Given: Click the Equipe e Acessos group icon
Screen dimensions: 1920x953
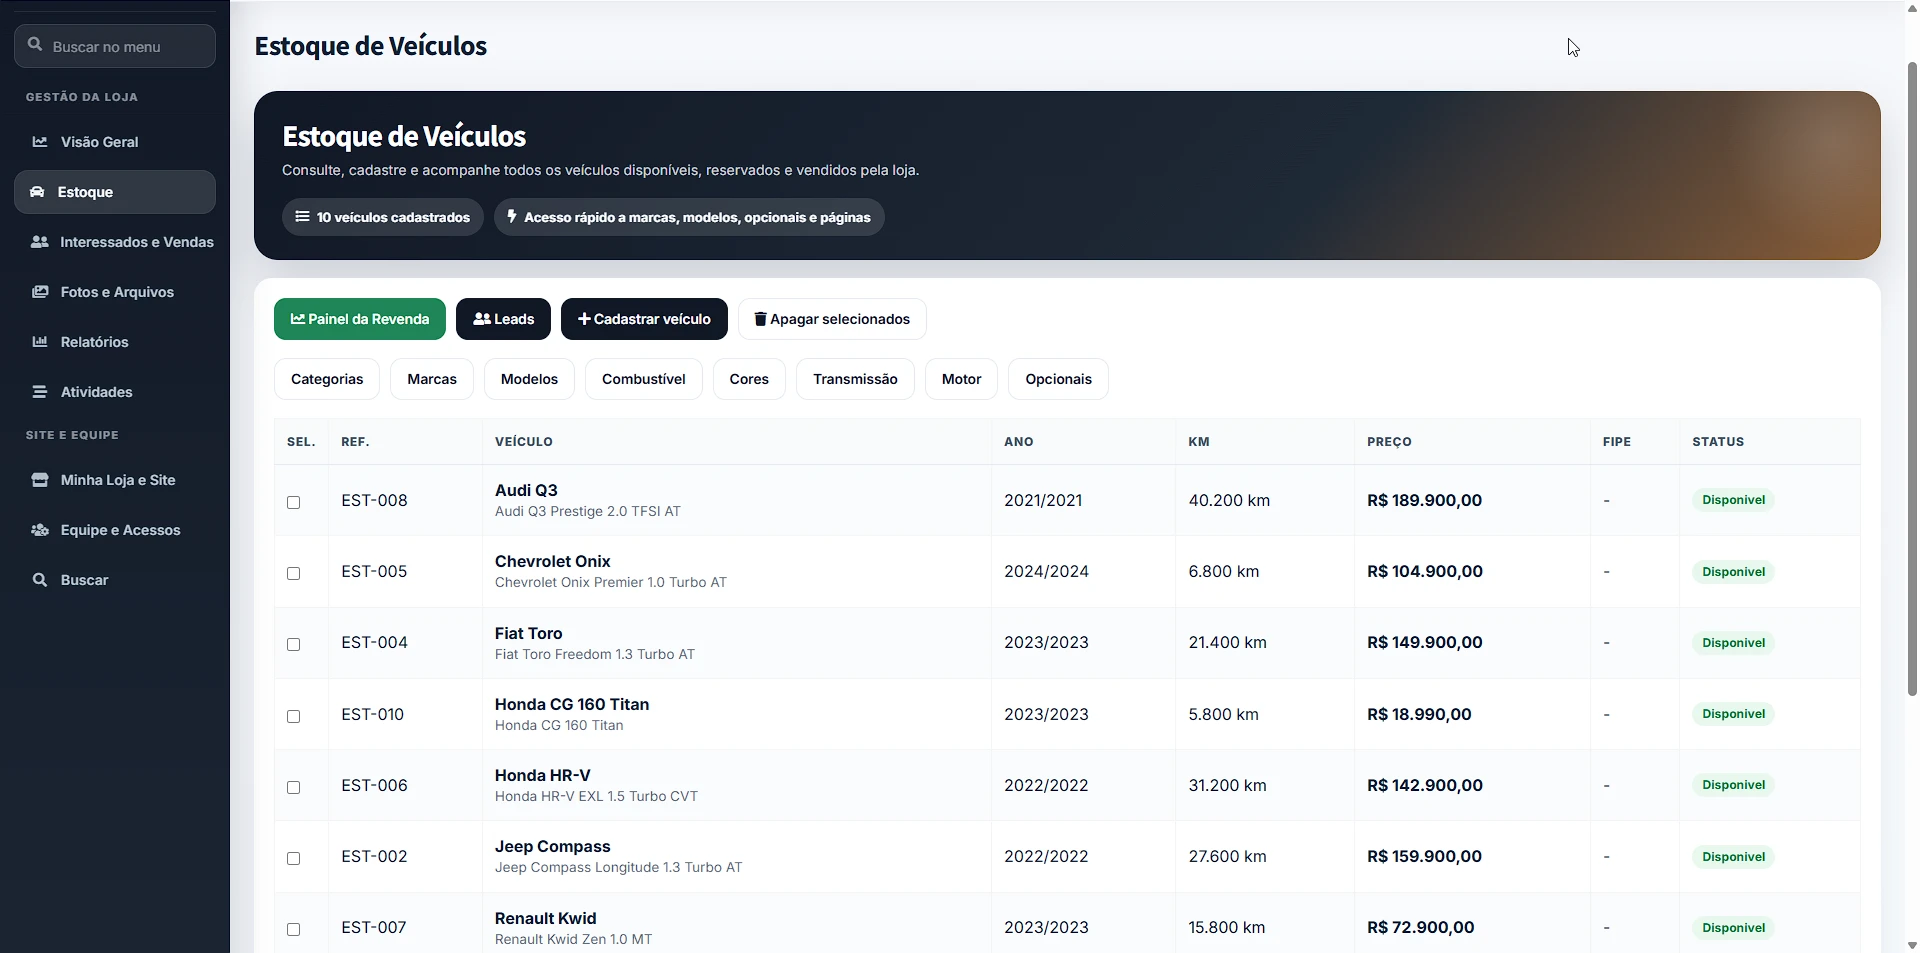Looking at the screenshot, I should 40,530.
